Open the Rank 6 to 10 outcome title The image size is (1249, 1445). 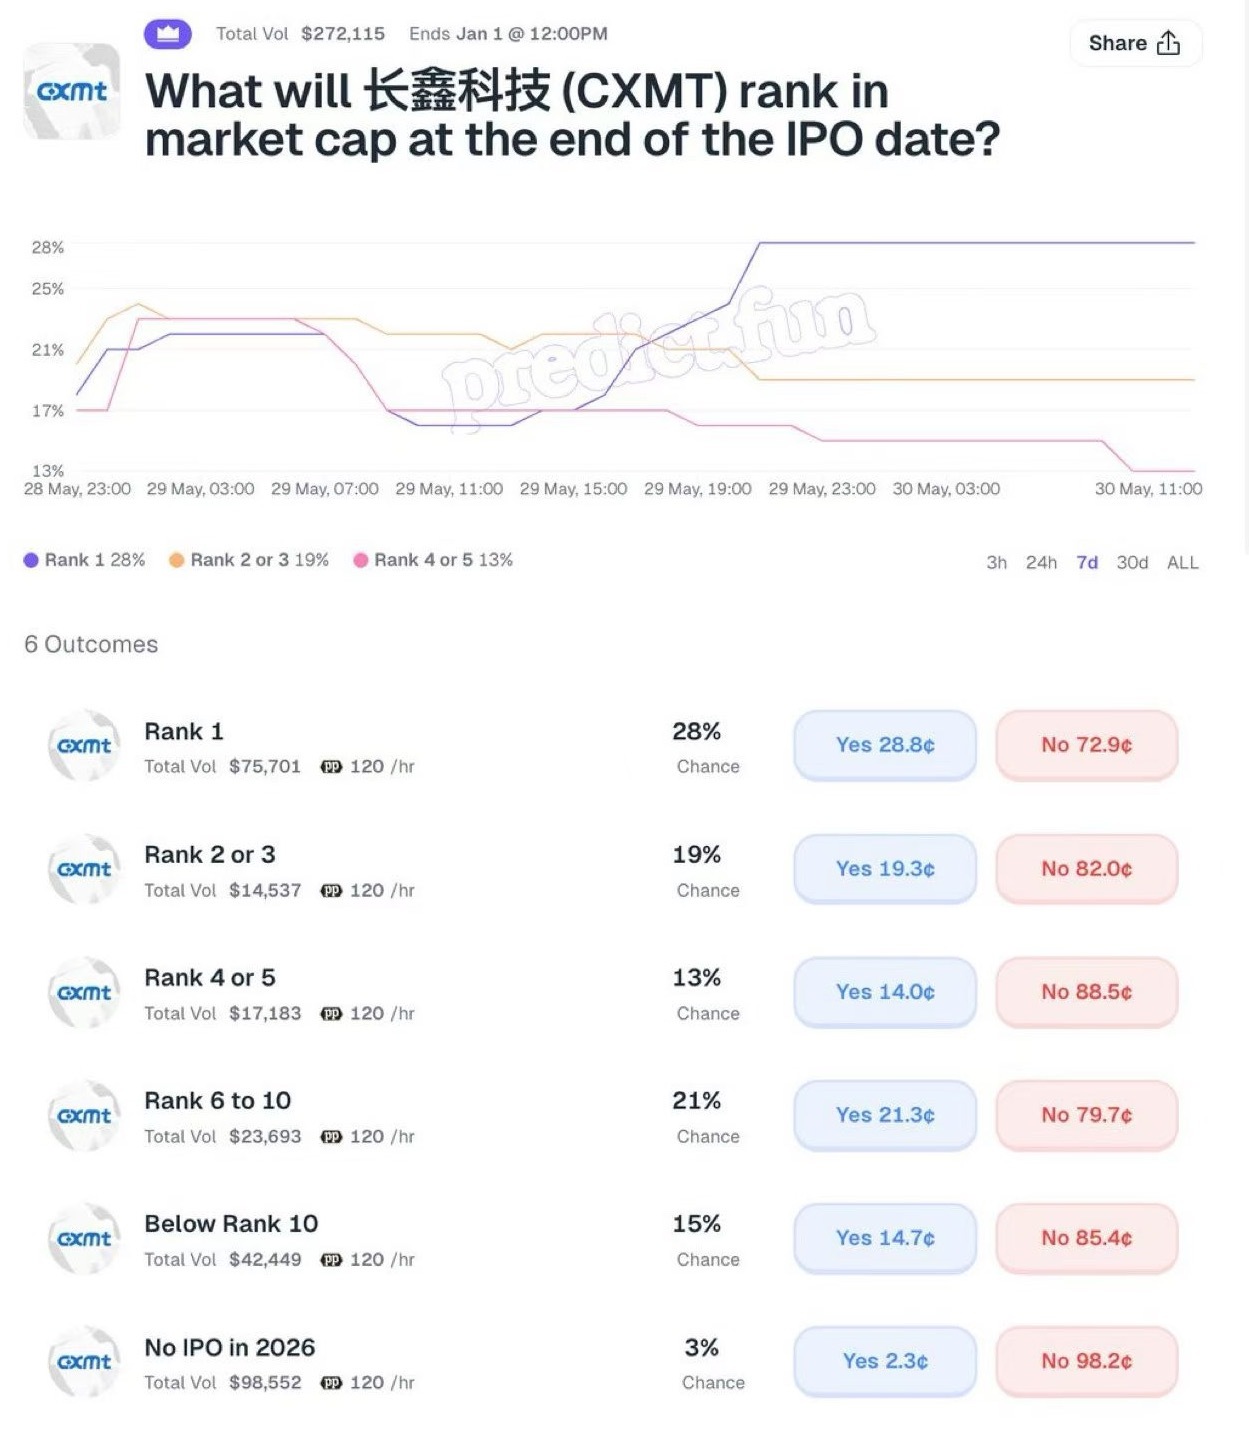[x=218, y=1101]
